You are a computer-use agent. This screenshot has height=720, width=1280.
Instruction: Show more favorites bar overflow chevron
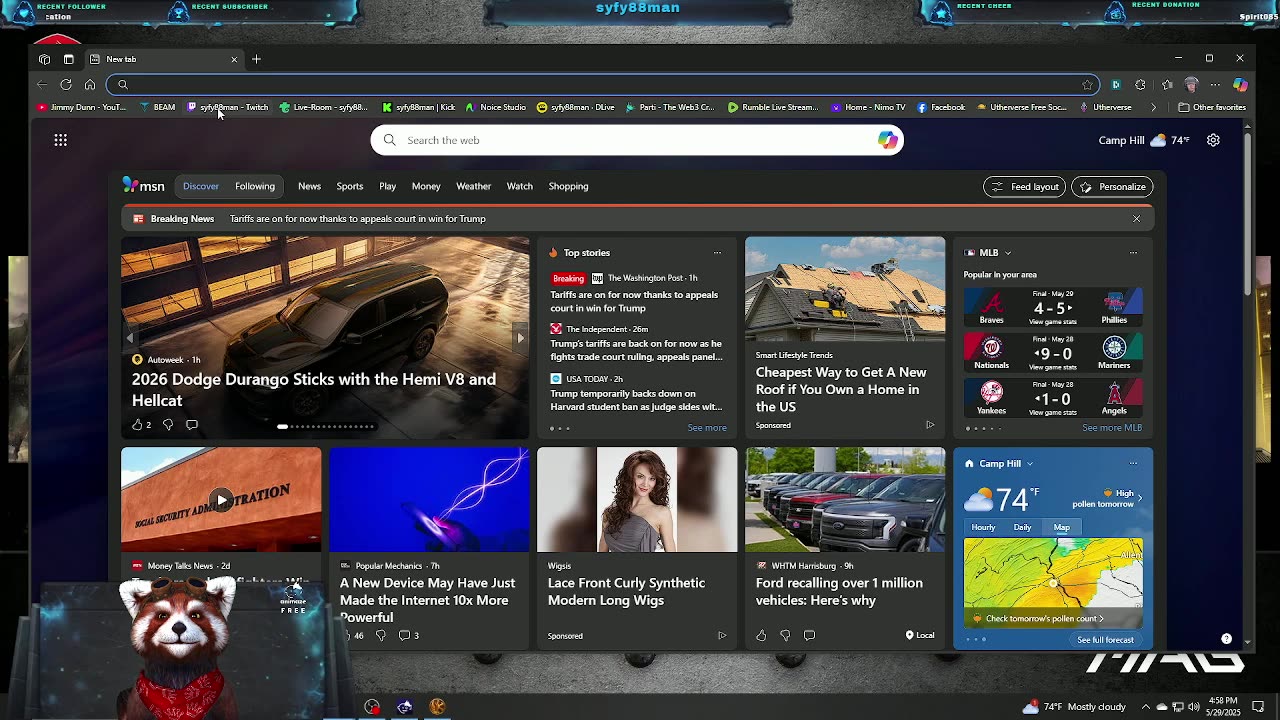(x=1153, y=107)
